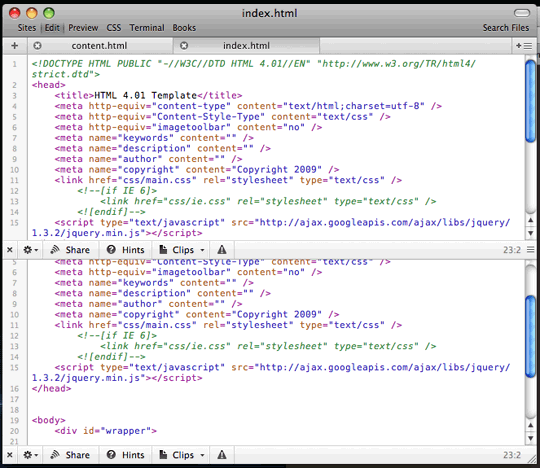Open the Books toolbar item
The image size is (540, 468).
(x=184, y=28)
